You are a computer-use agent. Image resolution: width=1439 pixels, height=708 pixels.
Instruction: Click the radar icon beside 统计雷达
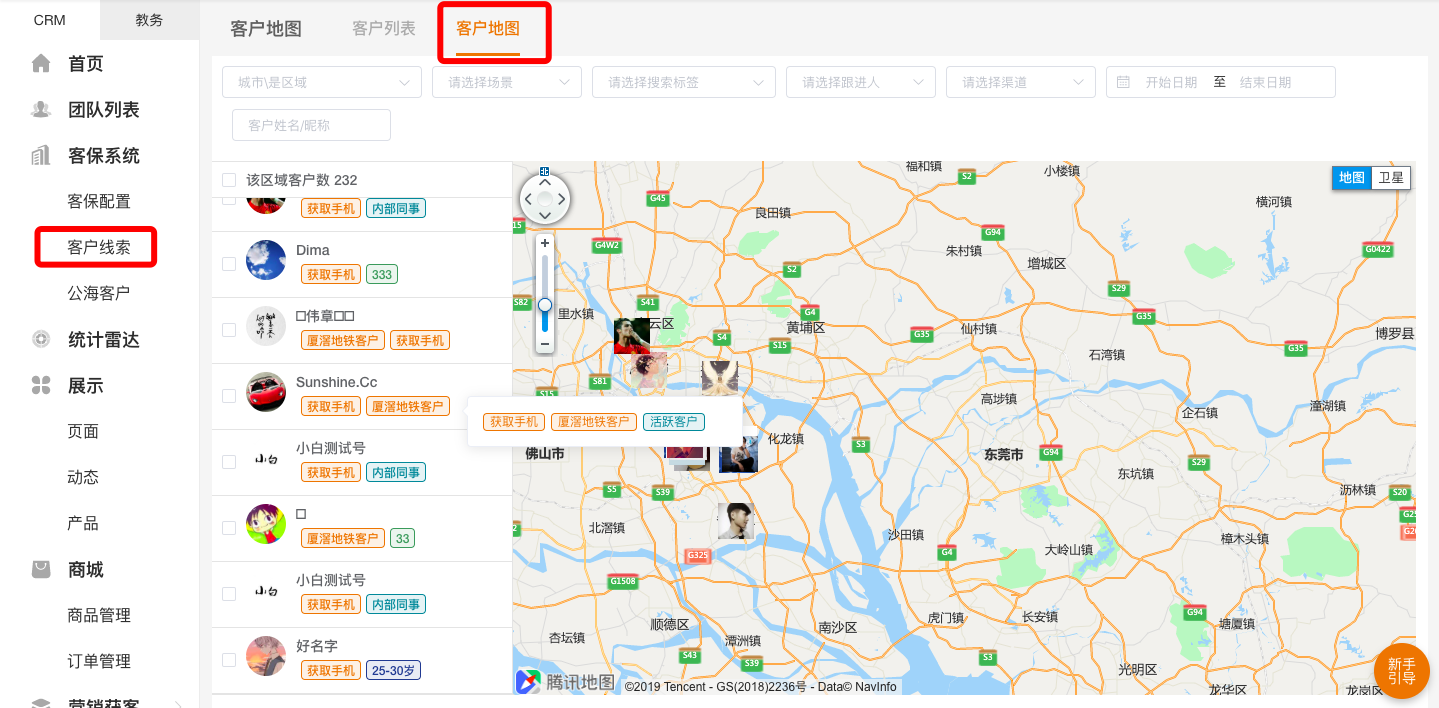tap(41, 340)
